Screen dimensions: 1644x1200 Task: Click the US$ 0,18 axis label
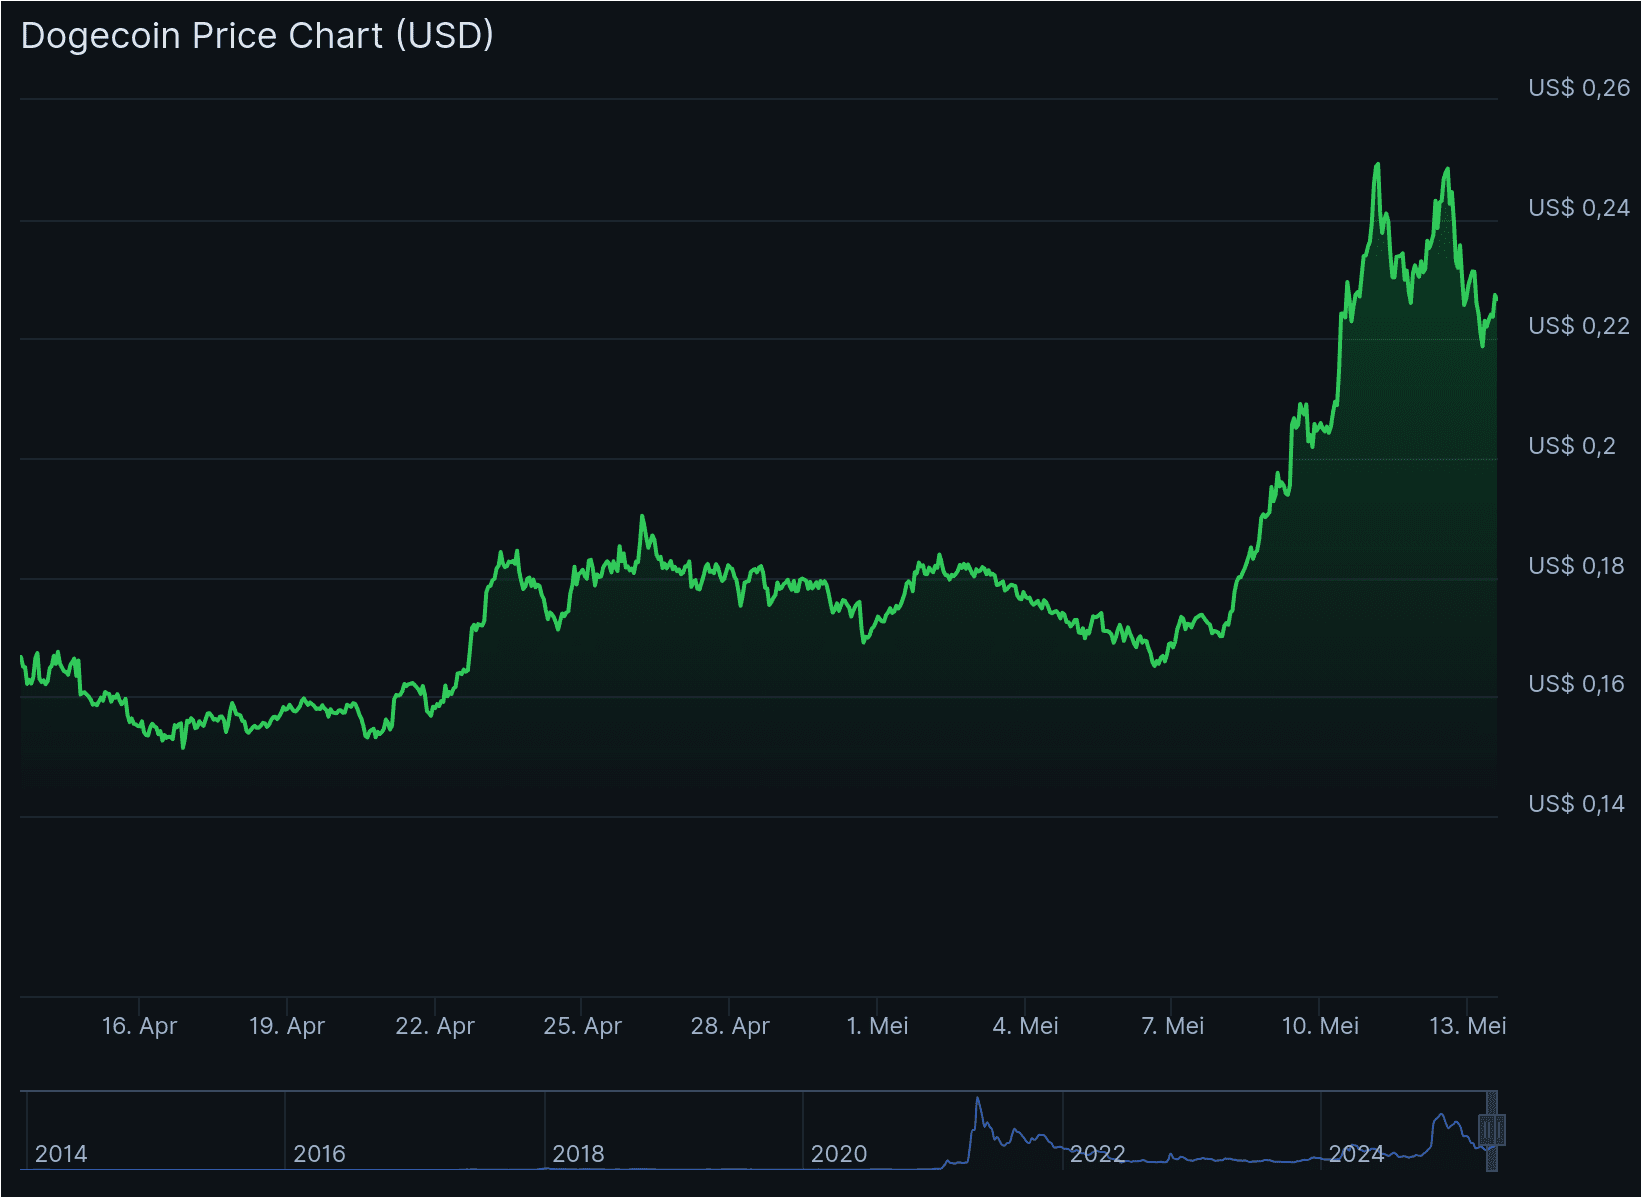coord(1577,566)
